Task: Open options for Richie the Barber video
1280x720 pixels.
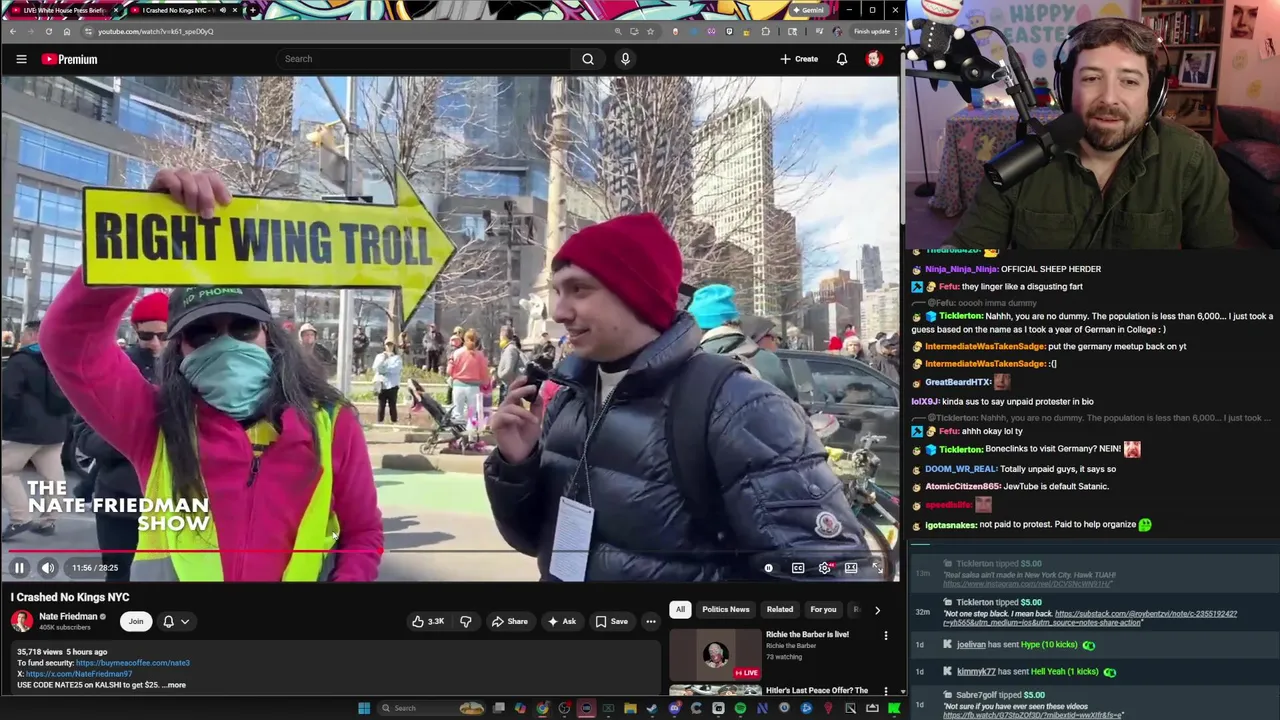Action: tap(886, 636)
